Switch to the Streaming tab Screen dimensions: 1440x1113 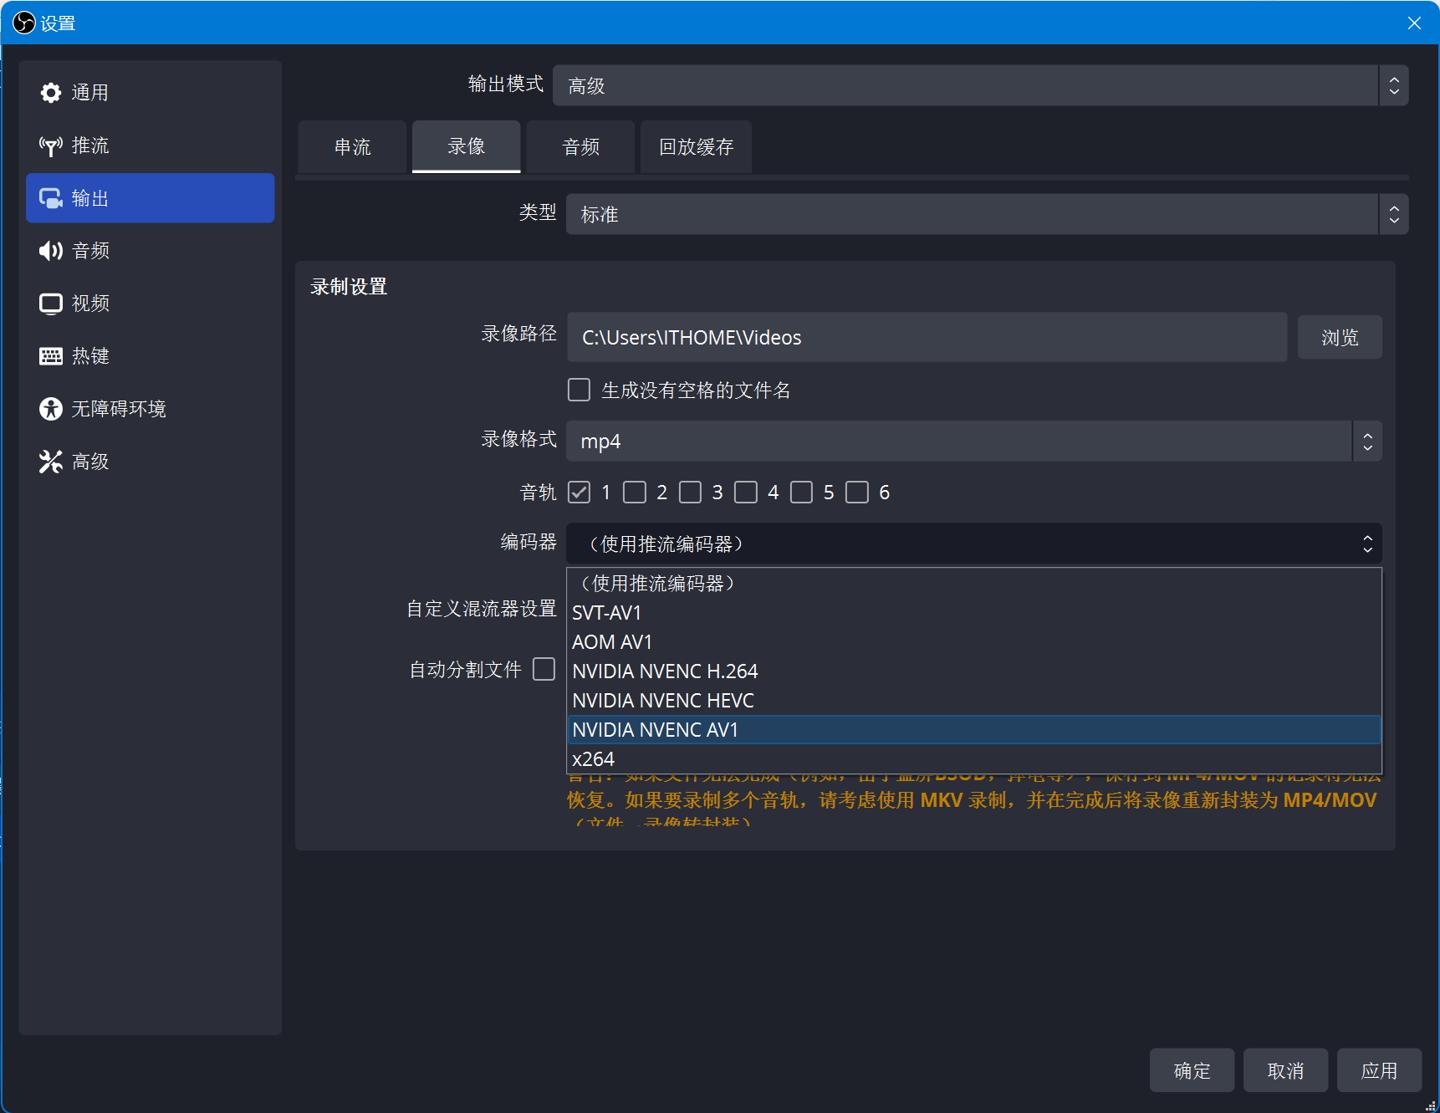352,147
